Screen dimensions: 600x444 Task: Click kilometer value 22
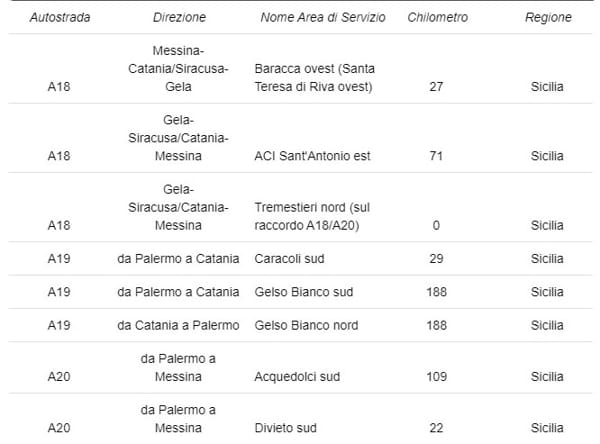436,428
